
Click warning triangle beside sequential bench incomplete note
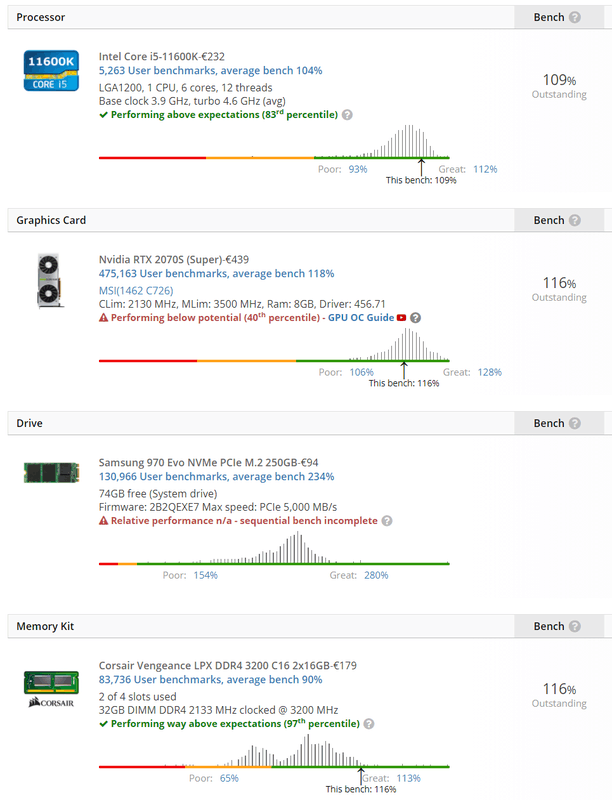(104, 519)
